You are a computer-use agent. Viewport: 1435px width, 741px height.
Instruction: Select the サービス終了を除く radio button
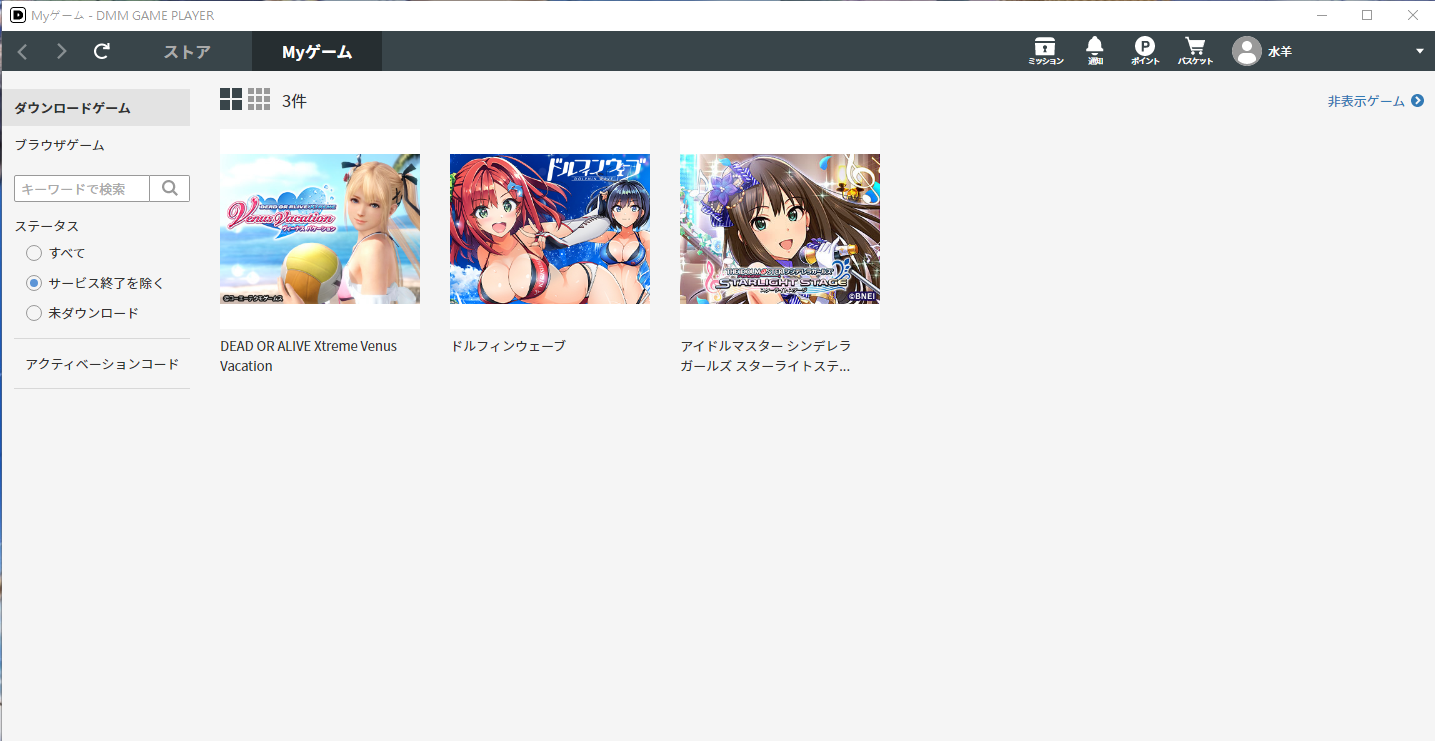click(x=34, y=283)
